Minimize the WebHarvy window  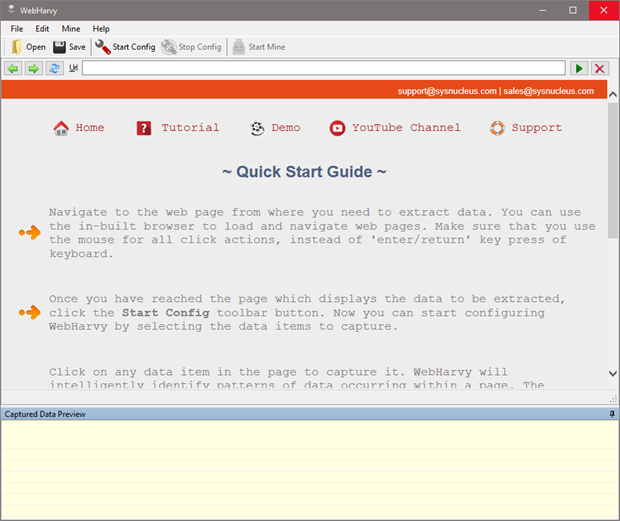coord(542,10)
